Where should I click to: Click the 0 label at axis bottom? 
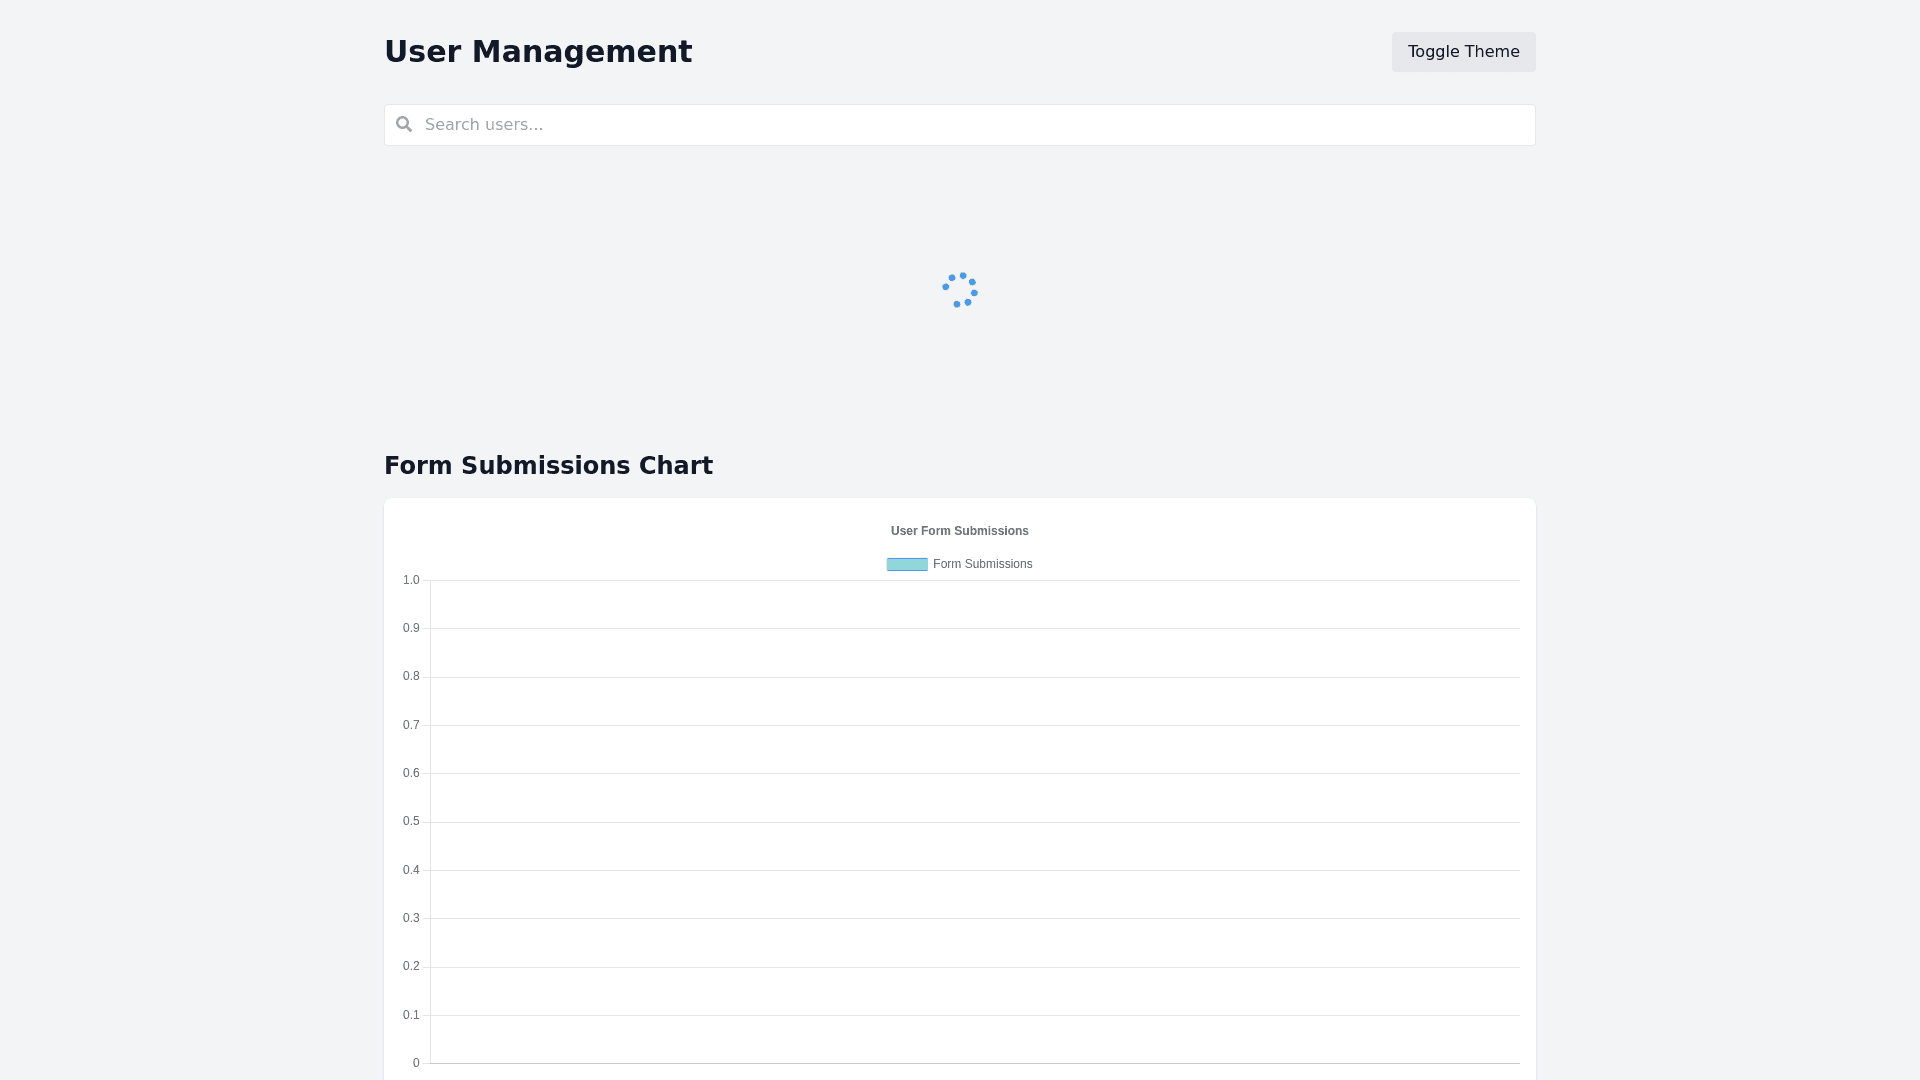click(416, 1063)
